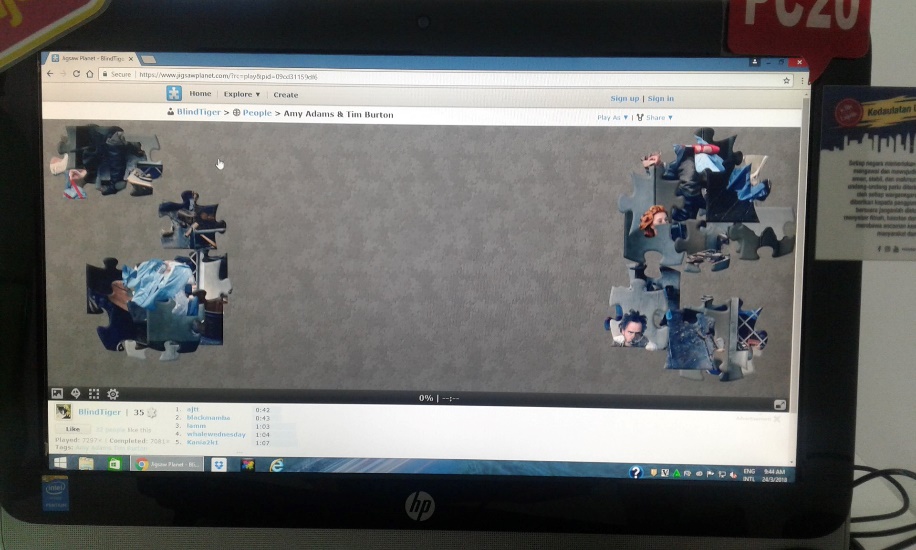916x550 pixels.
Task: Expand the Explore dropdown menu
Action: [242, 95]
